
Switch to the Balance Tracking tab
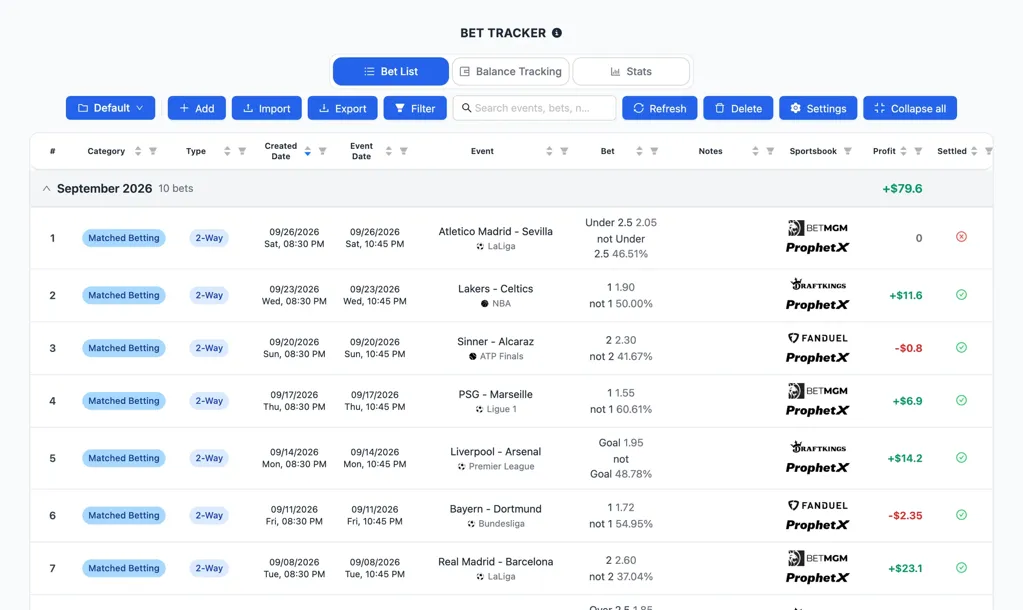click(x=511, y=71)
